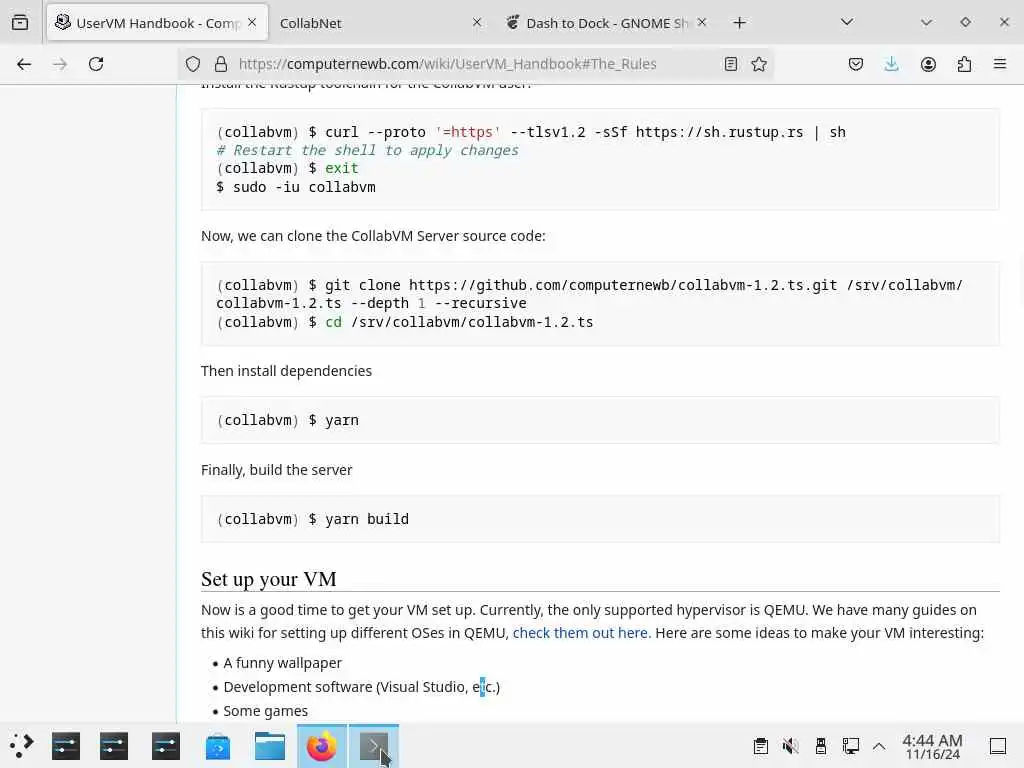Go back to previous page
The width and height of the screenshot is (1024, 768).
tap(24, 64)
